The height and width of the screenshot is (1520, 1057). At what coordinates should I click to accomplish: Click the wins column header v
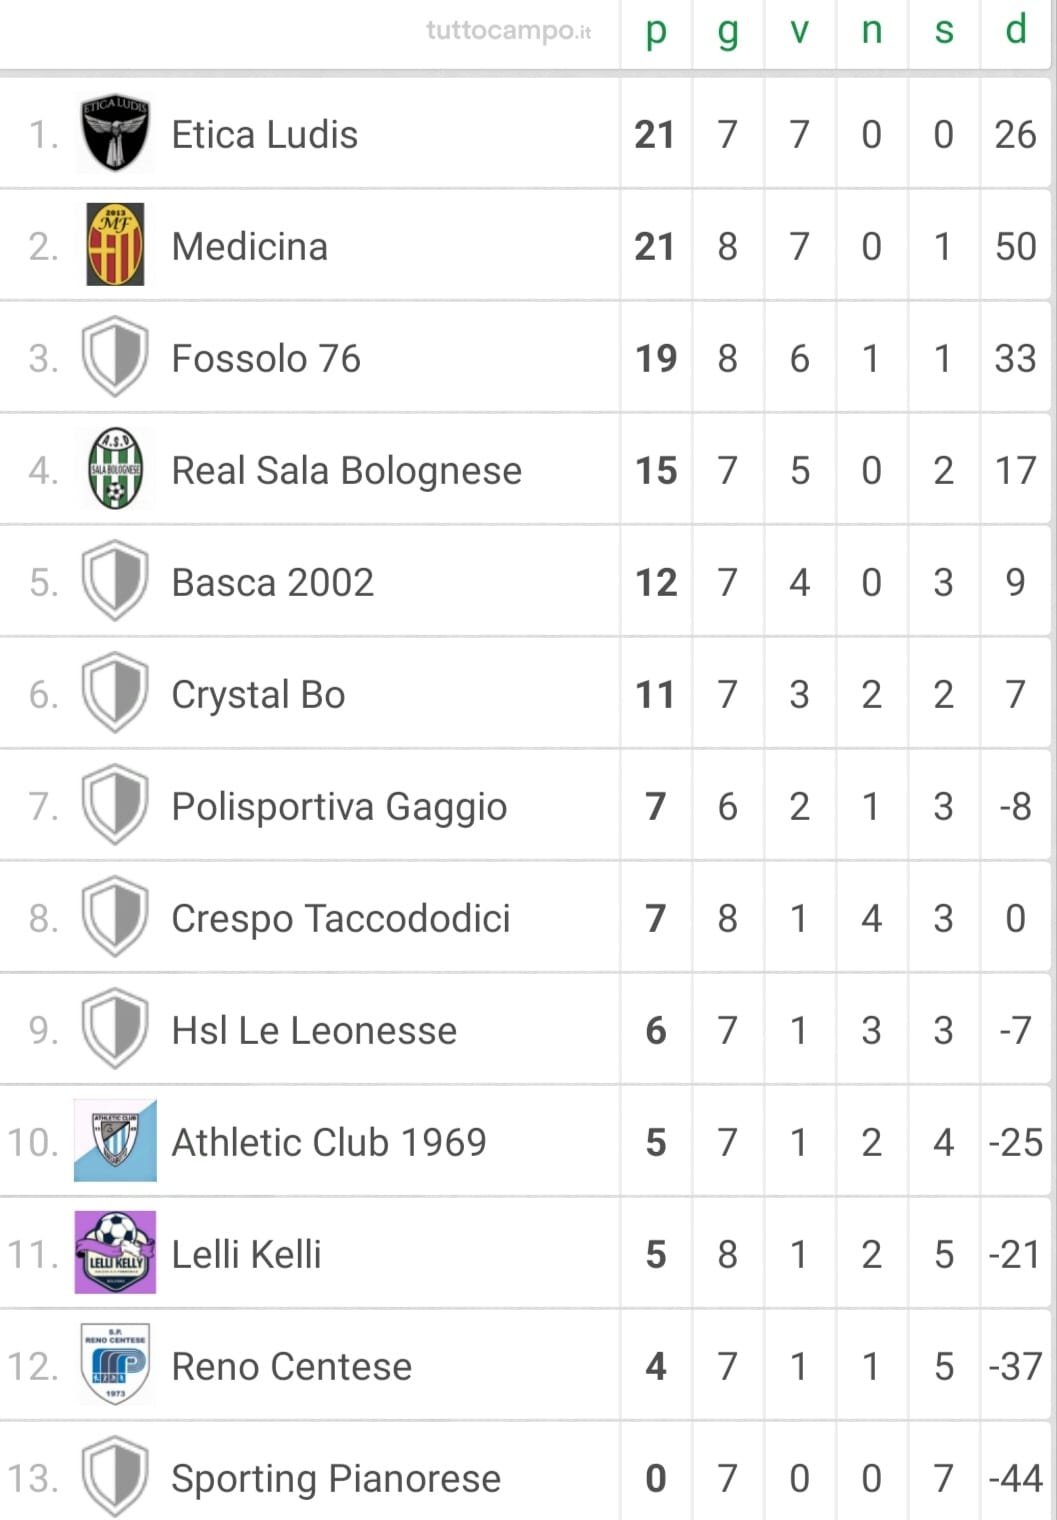click(800, 31)
